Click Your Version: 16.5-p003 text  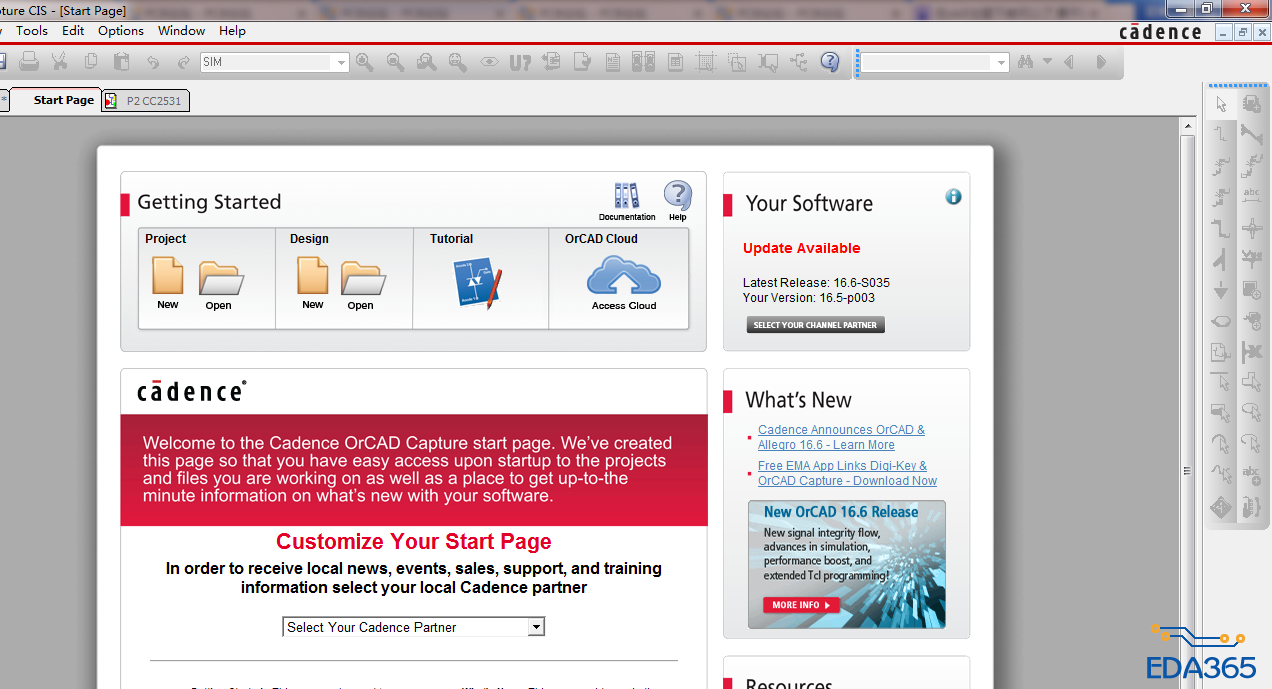[x=809, y=298]
